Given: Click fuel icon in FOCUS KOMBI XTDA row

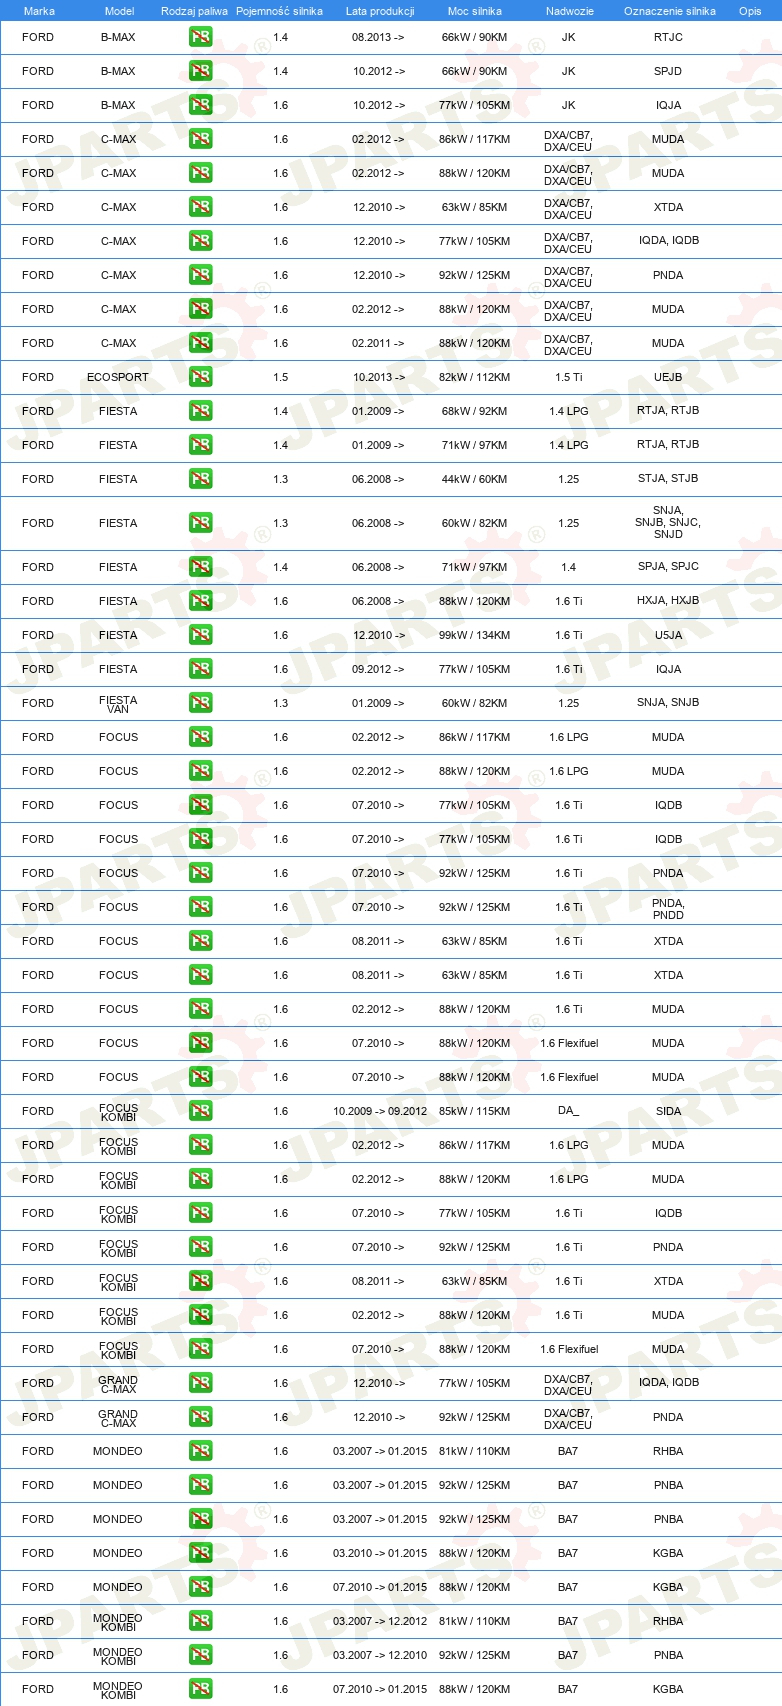Looking at the screenshot, I should click(201, 1281).
